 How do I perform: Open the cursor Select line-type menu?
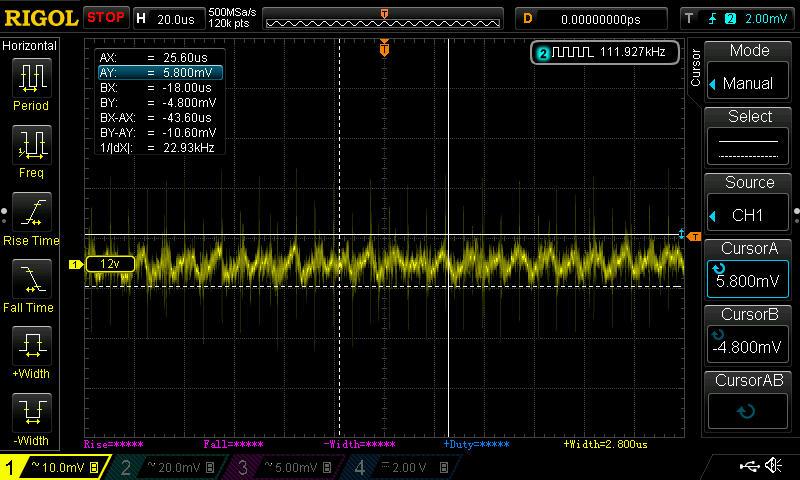749,139
